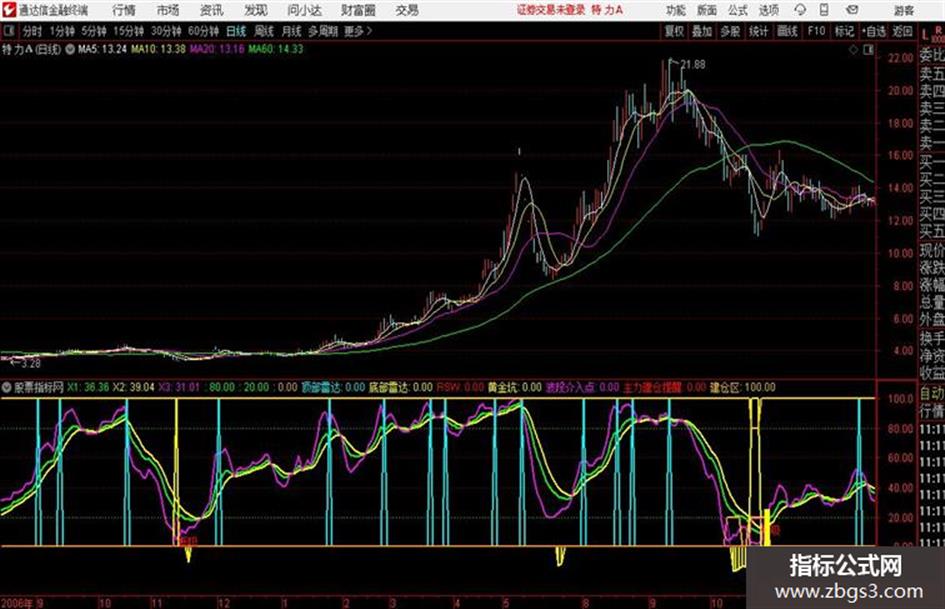Click the diamond icon at chart top right
945x609 pixels.
pos(853,50)
